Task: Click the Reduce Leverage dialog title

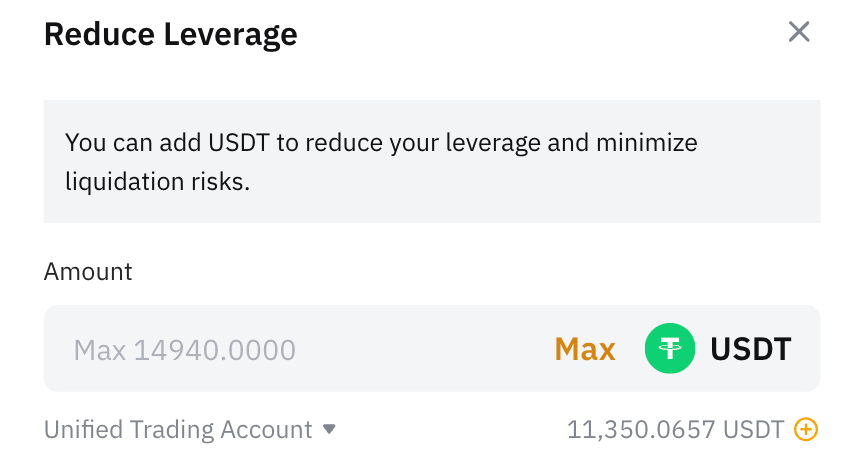Action: tap(171, 35)
